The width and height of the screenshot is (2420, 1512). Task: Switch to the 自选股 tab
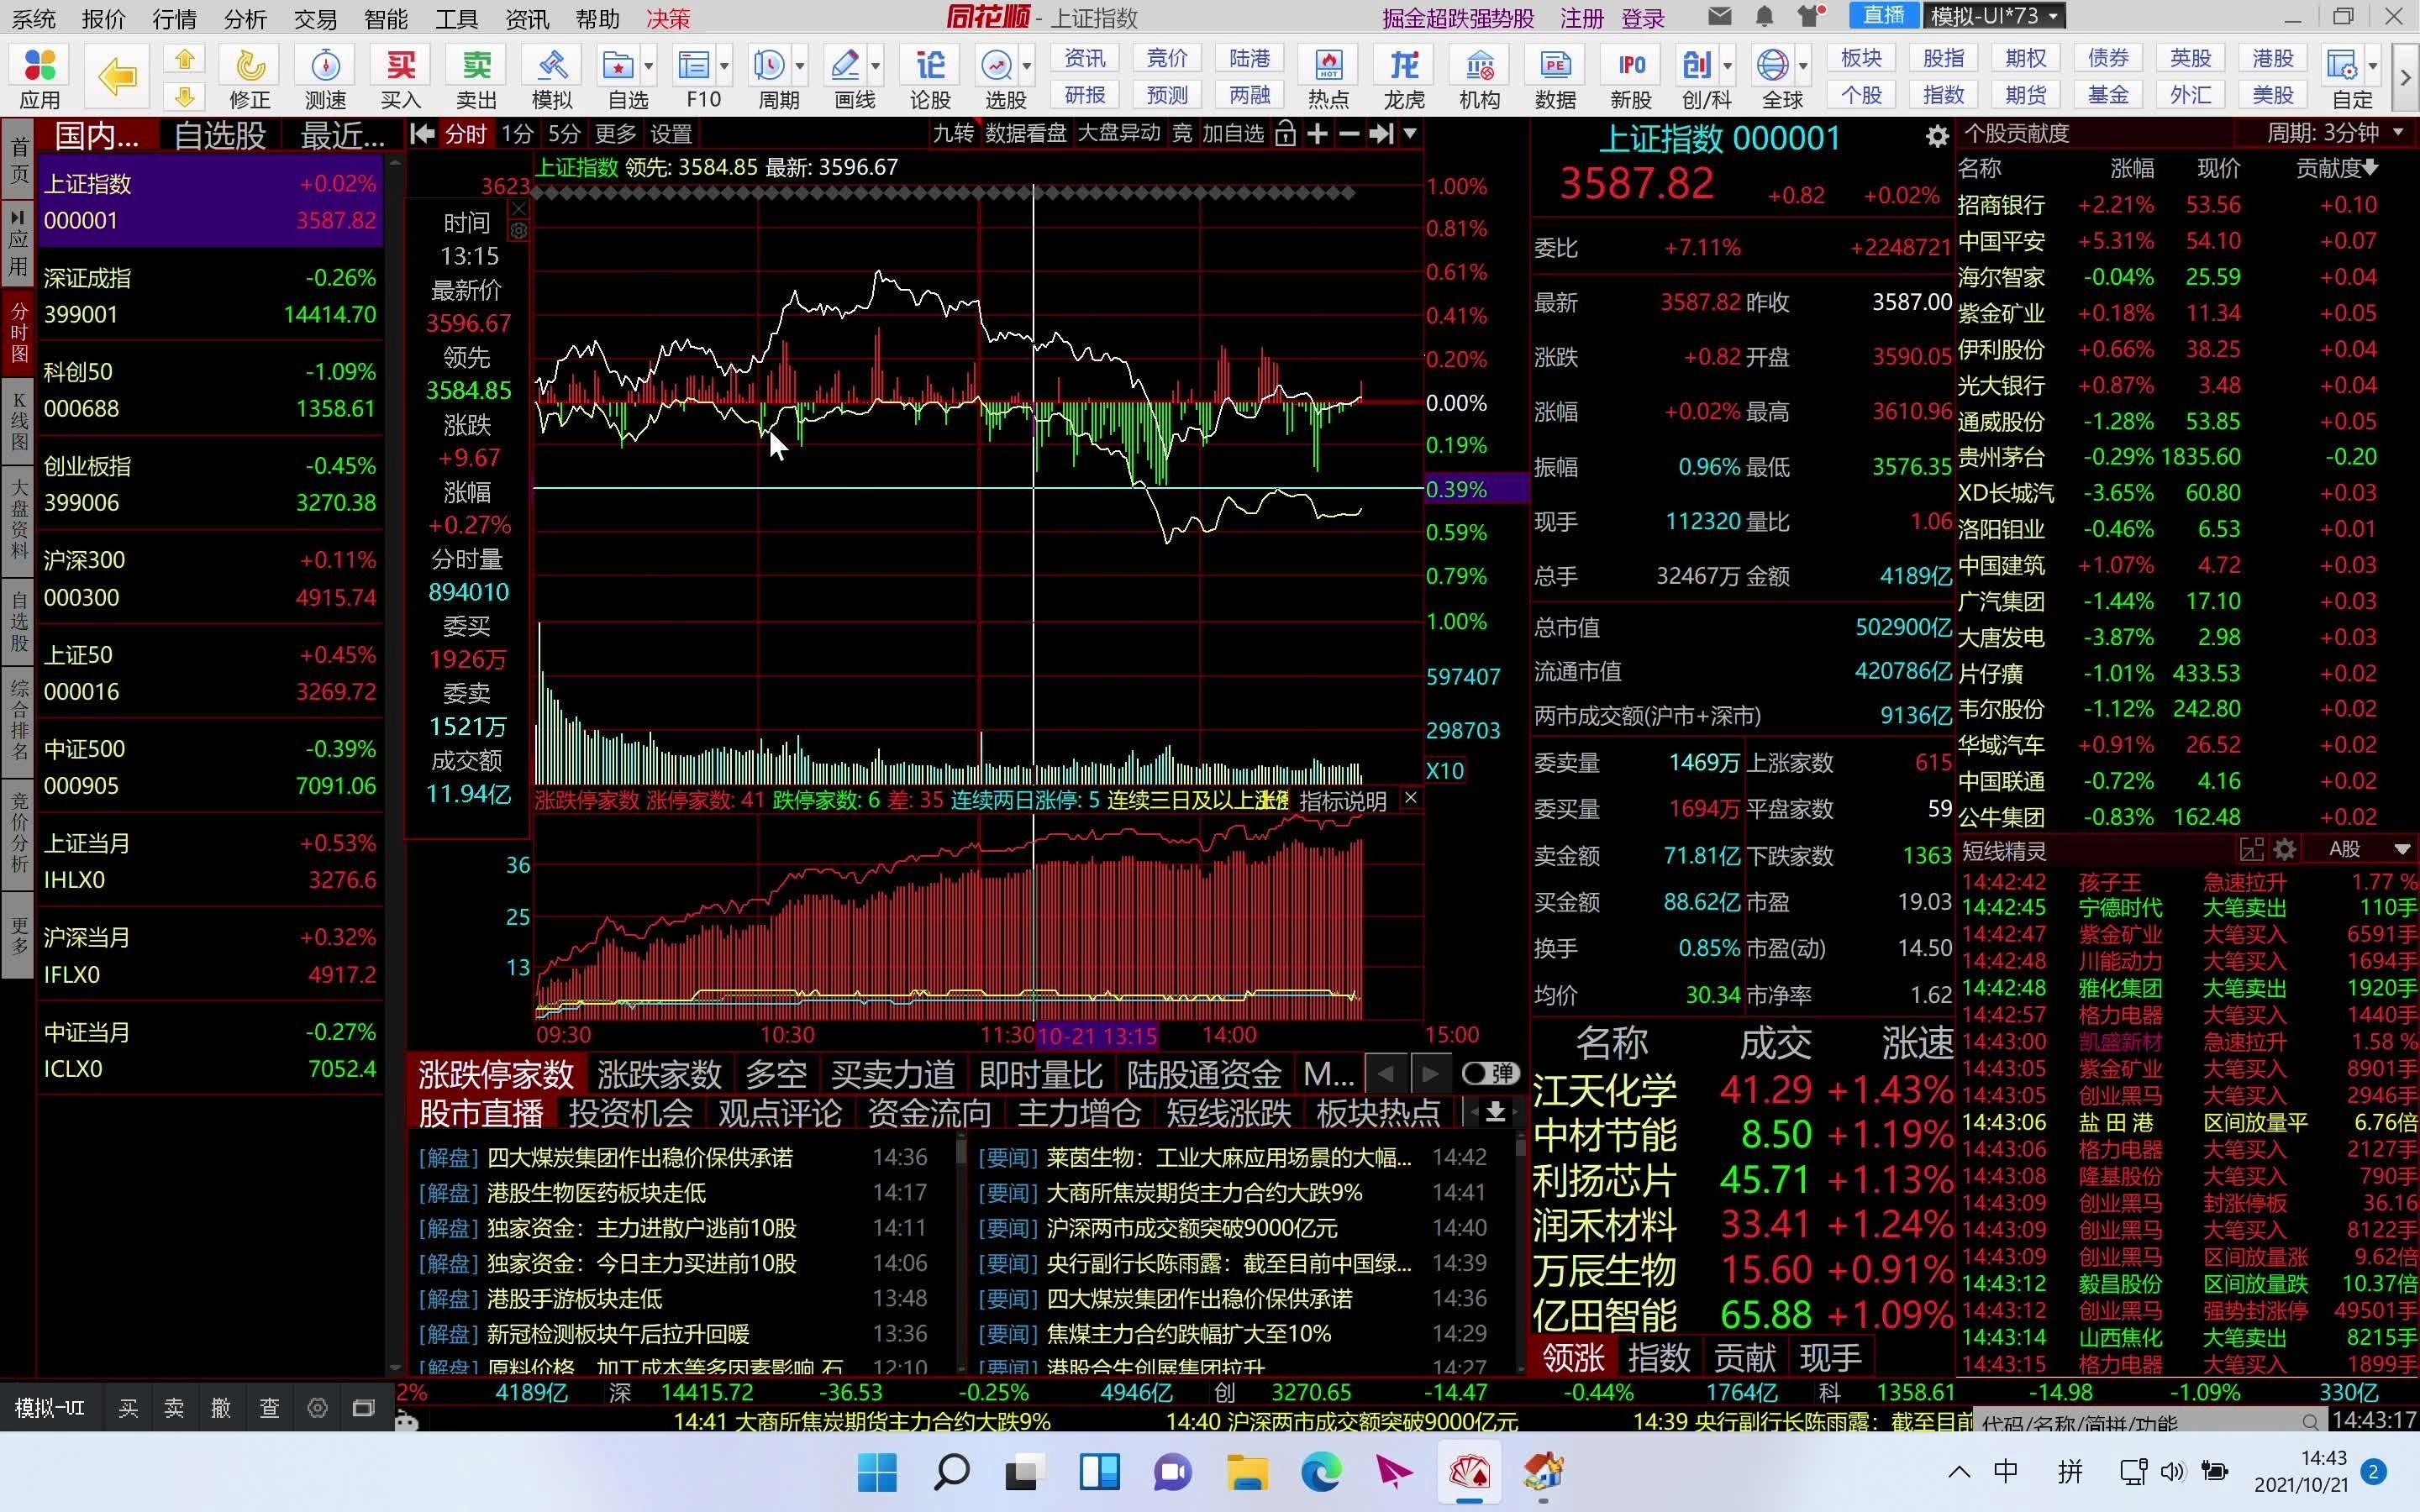220,135
